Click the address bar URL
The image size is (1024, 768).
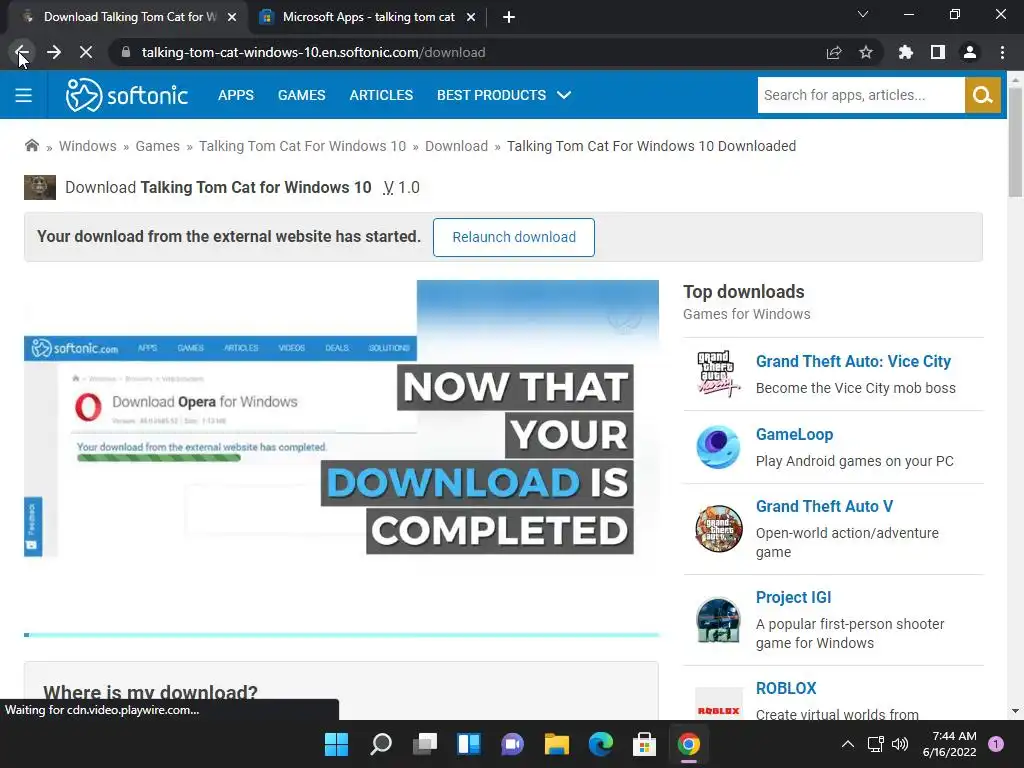[x=313, y=52]
